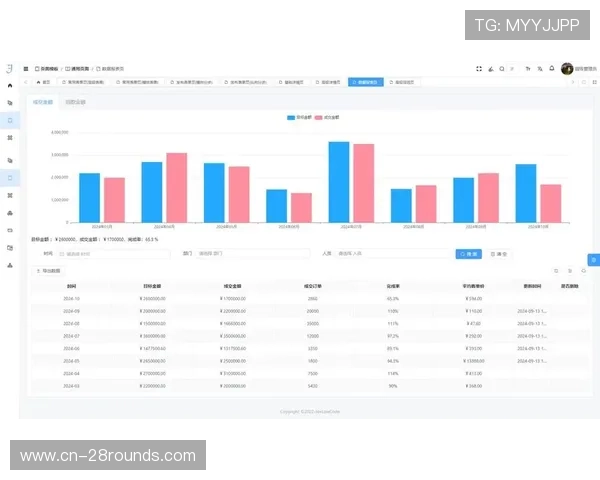Click the export data (导出数据) button
Viewport: 600px width, 480px height.
(x=48, y=271)
